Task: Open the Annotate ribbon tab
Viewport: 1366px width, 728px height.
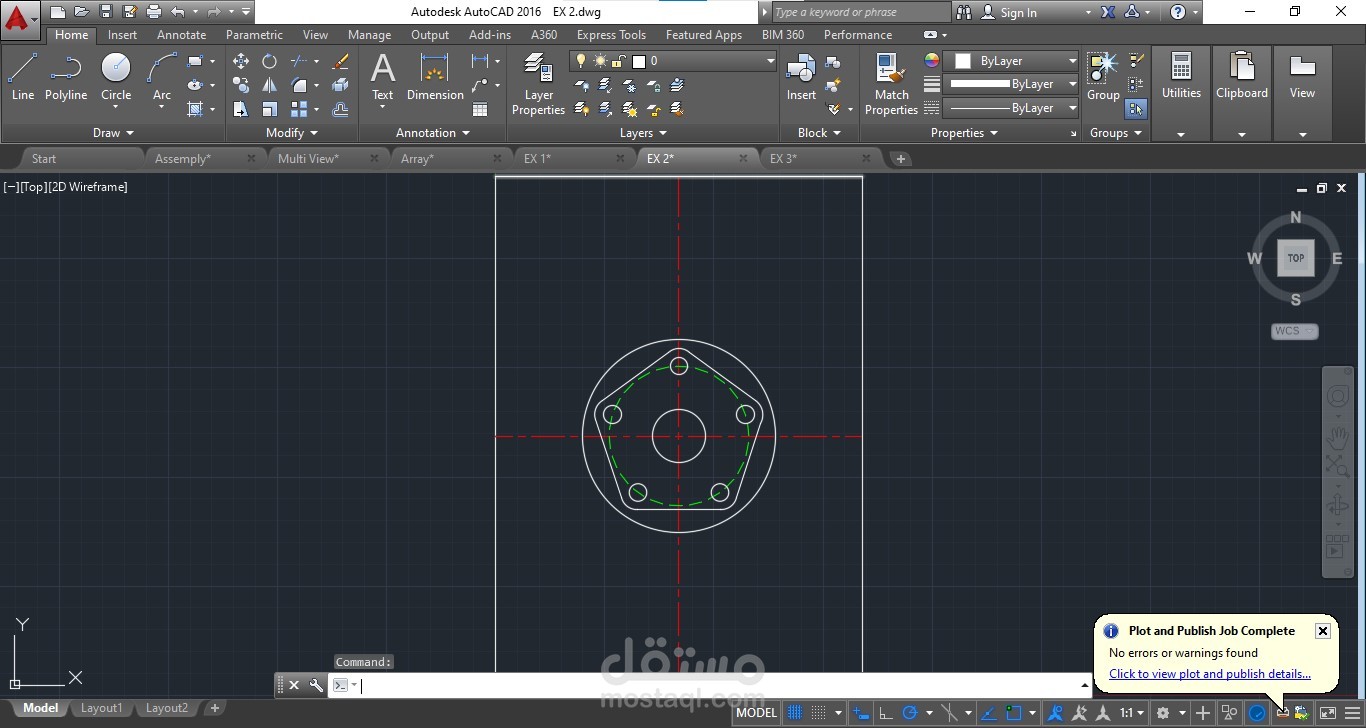Action: tap(181, 34)
